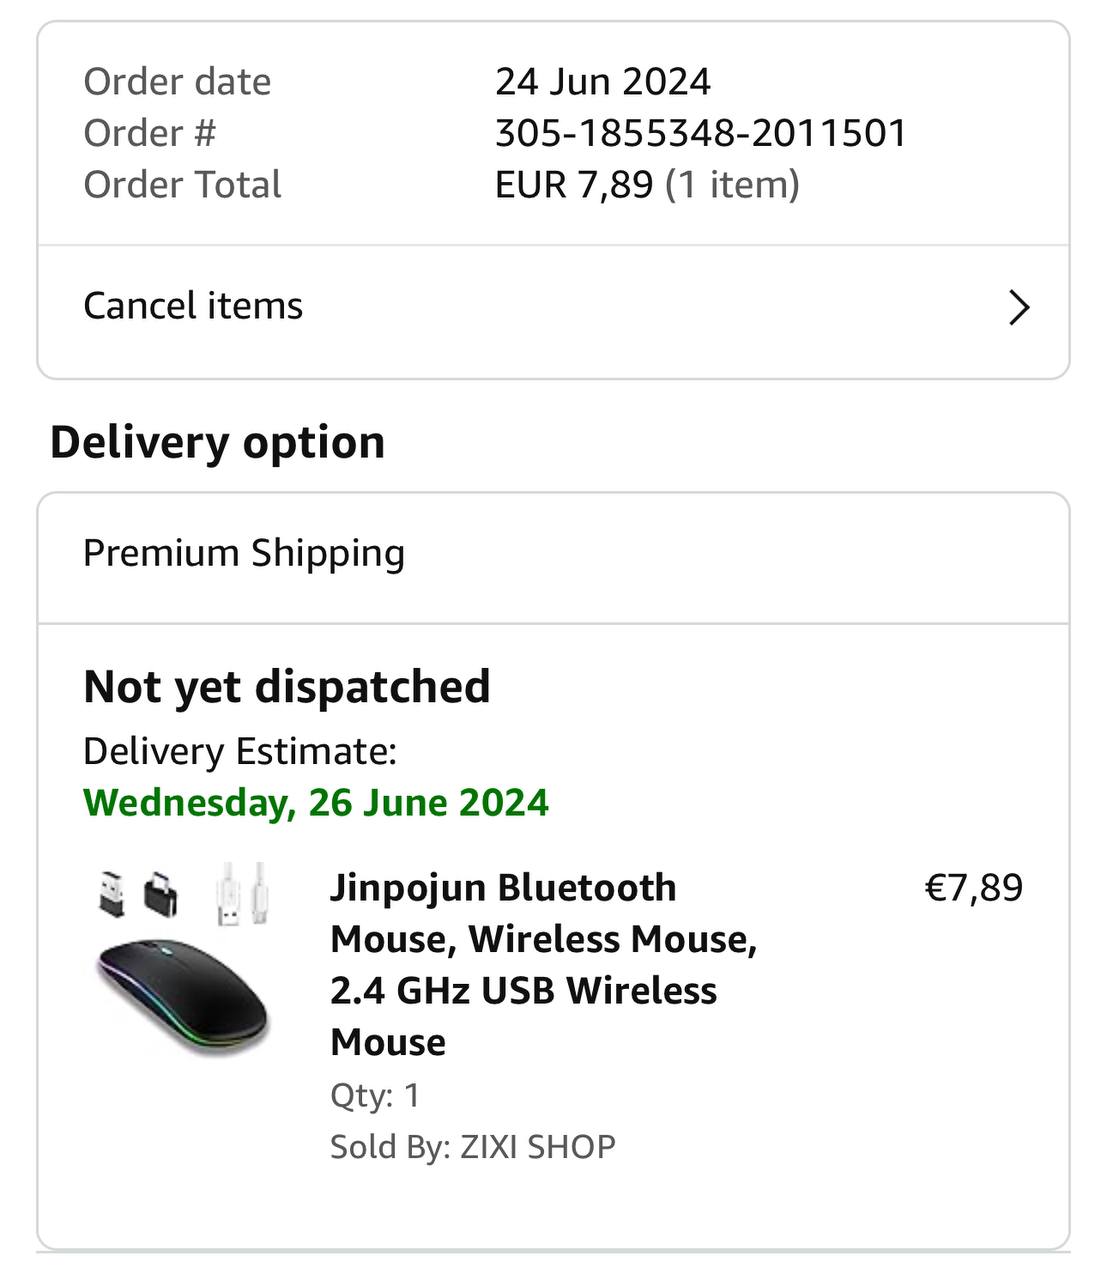Click the EUR 7,89 order total value
The image size is (1107, 1280).
tap(573, 185)
